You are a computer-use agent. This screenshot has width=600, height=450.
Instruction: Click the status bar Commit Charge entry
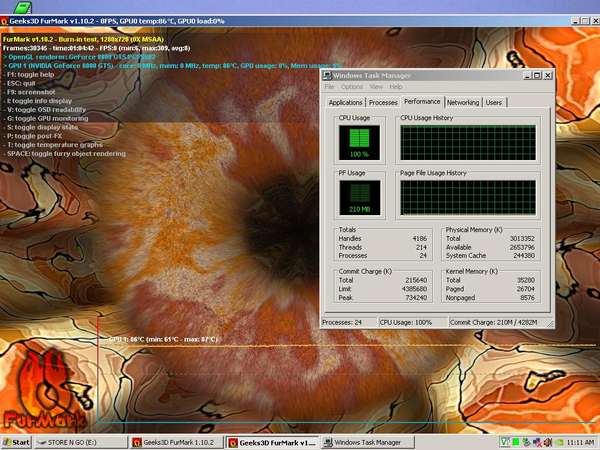point(494,323)
